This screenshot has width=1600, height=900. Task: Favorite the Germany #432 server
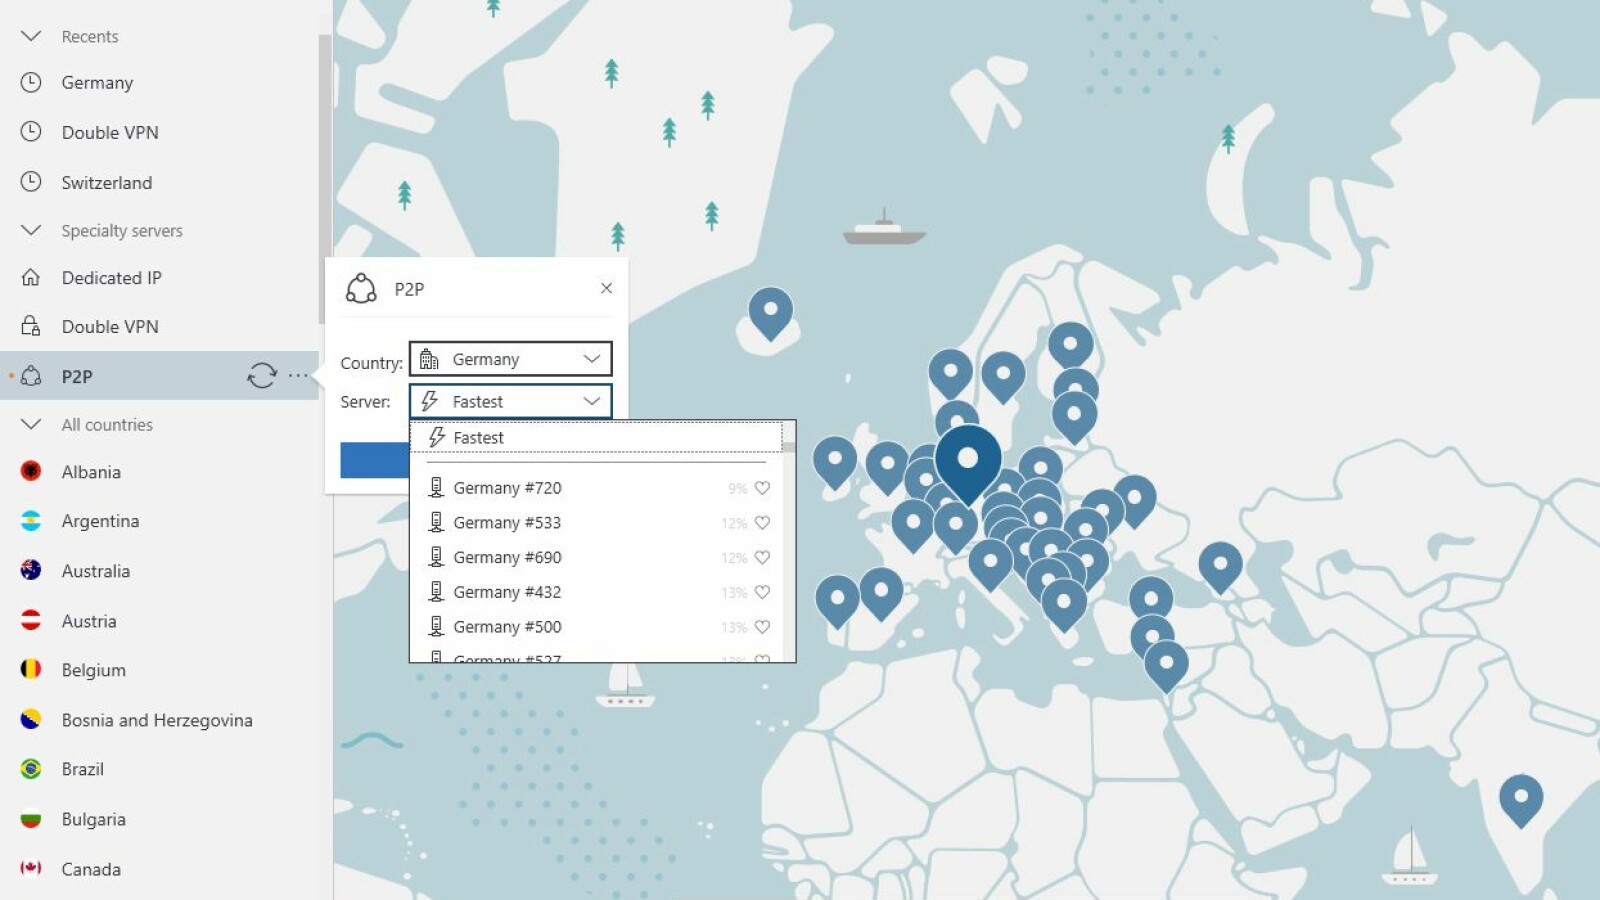pos(763,592)
